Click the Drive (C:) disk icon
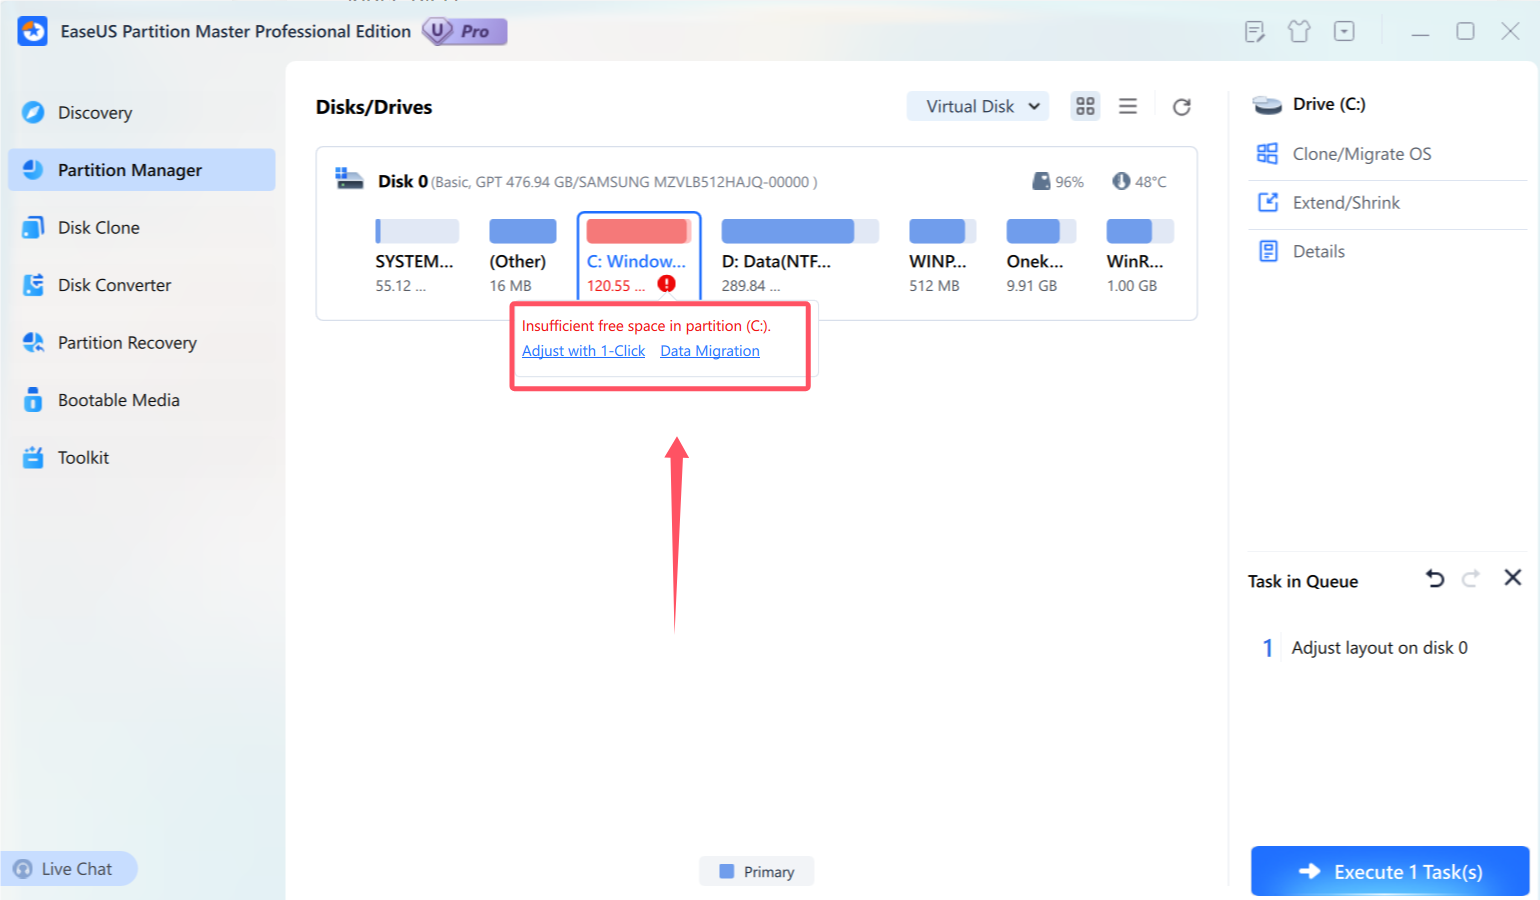The image size is (1540, 900). point(1267,105)
